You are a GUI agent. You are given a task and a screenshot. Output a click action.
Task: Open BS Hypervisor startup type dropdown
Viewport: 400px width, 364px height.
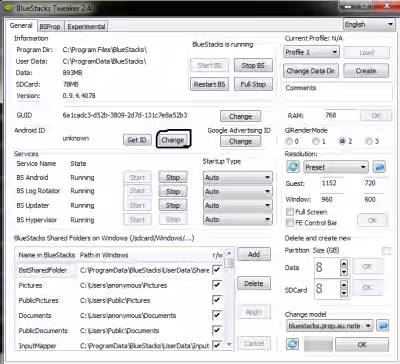click(238, 219)
